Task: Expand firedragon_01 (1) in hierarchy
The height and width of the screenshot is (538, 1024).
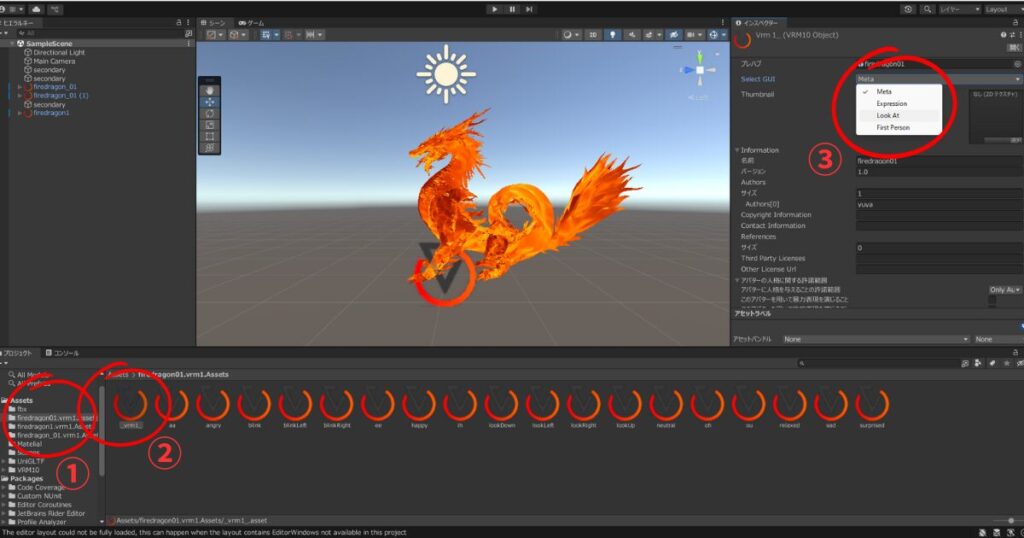Action: 20,95
